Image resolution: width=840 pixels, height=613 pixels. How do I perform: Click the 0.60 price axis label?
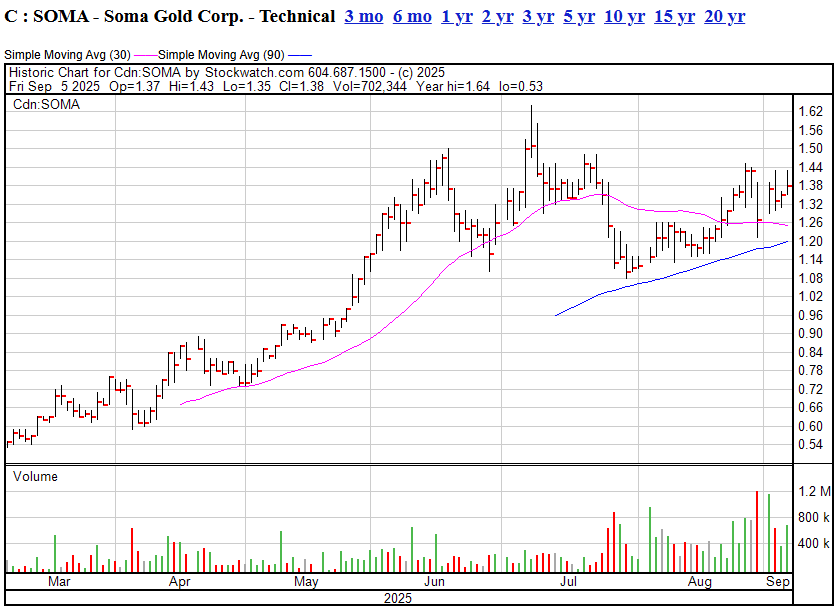point(811,426)
